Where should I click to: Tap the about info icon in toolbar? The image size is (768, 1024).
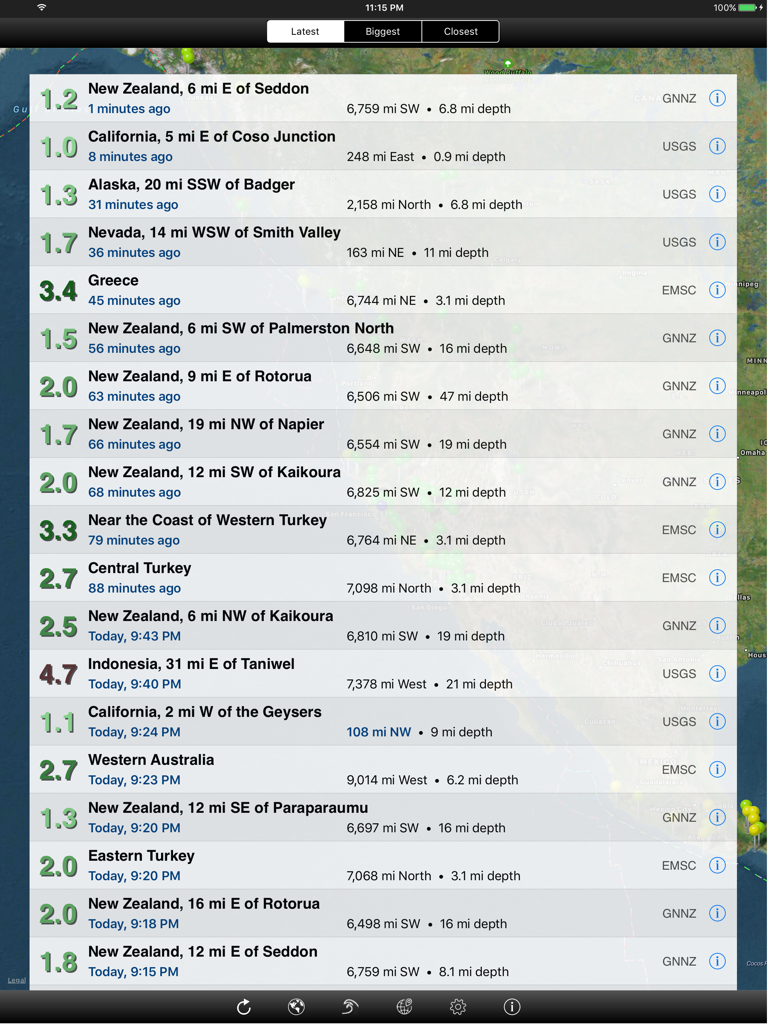coord(512,1007)
